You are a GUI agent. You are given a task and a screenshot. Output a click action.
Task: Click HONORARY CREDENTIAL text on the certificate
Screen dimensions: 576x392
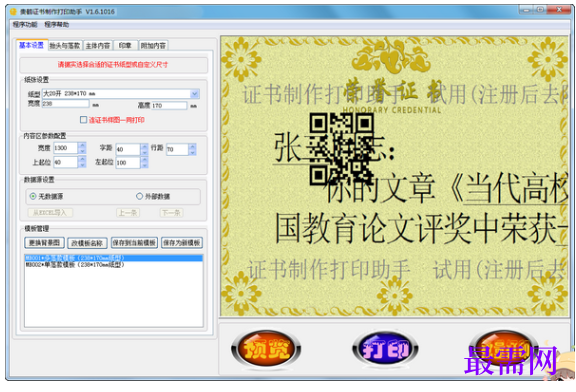click(391, 110)
